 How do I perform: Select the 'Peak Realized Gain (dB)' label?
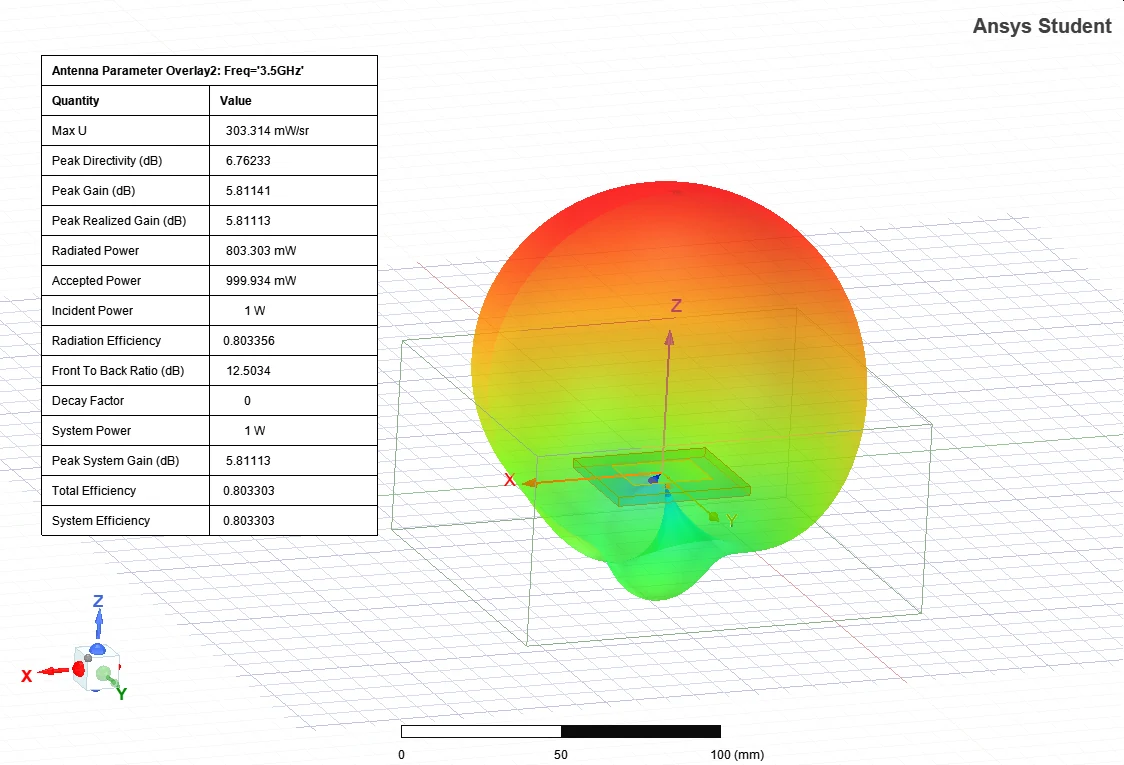tap(119, 221)
